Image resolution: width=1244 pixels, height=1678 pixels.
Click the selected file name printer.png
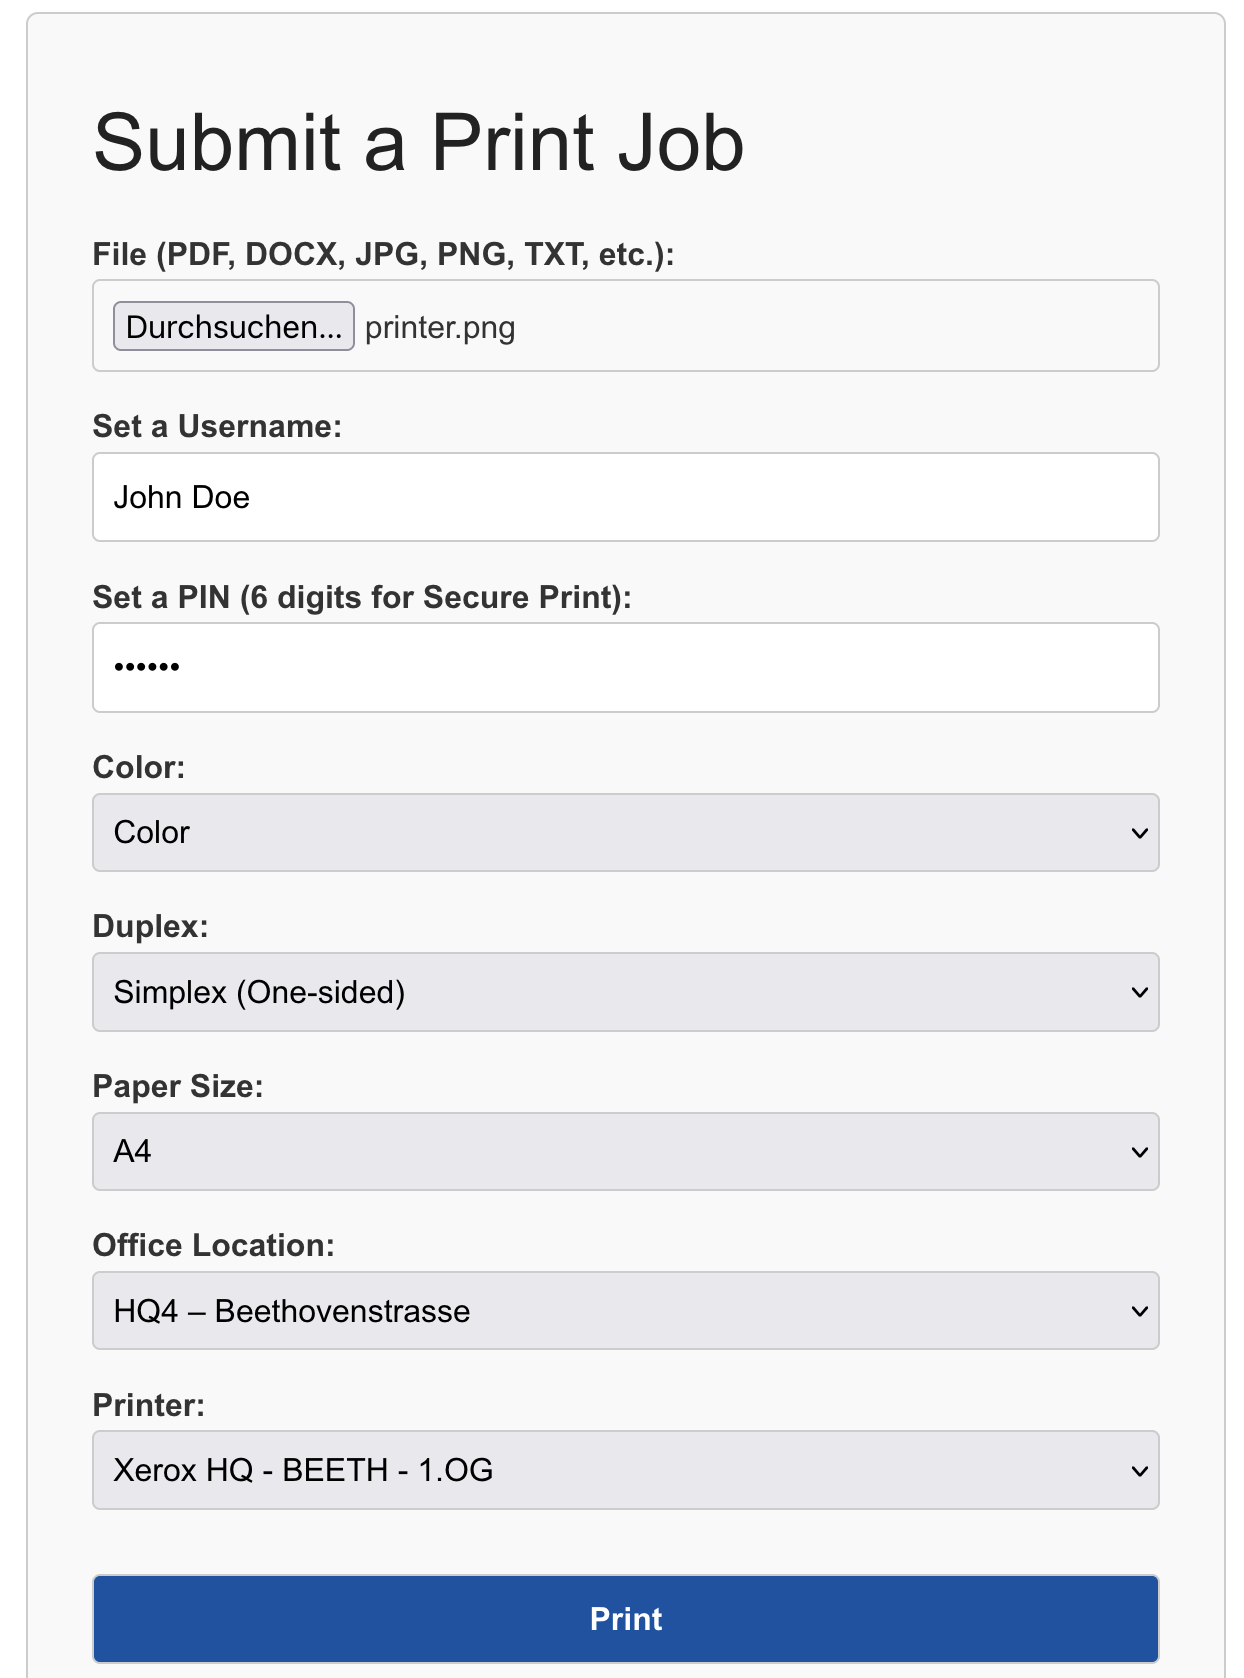[x=440, y=328]
